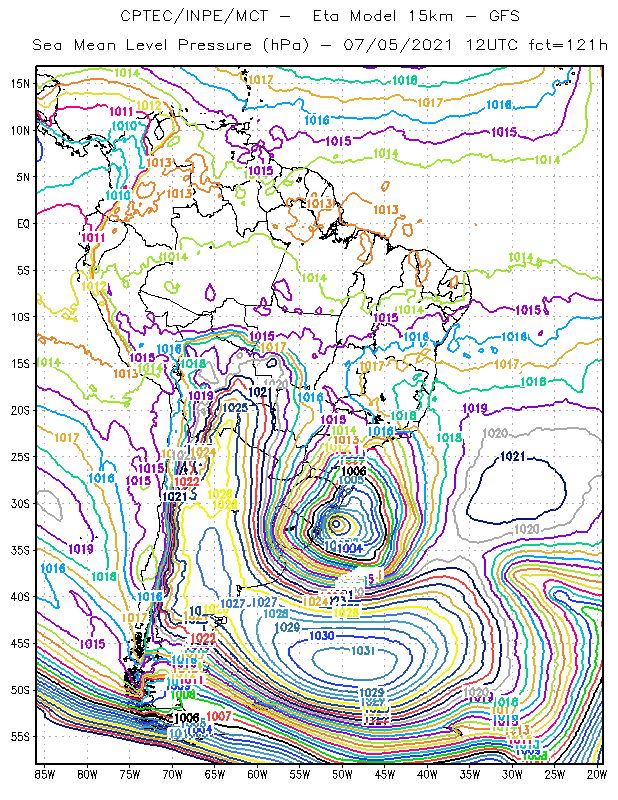The height and width of the screenshot is (800, 618).
Task: Click the 1030 isobar contour label
Action: point(322,636)
